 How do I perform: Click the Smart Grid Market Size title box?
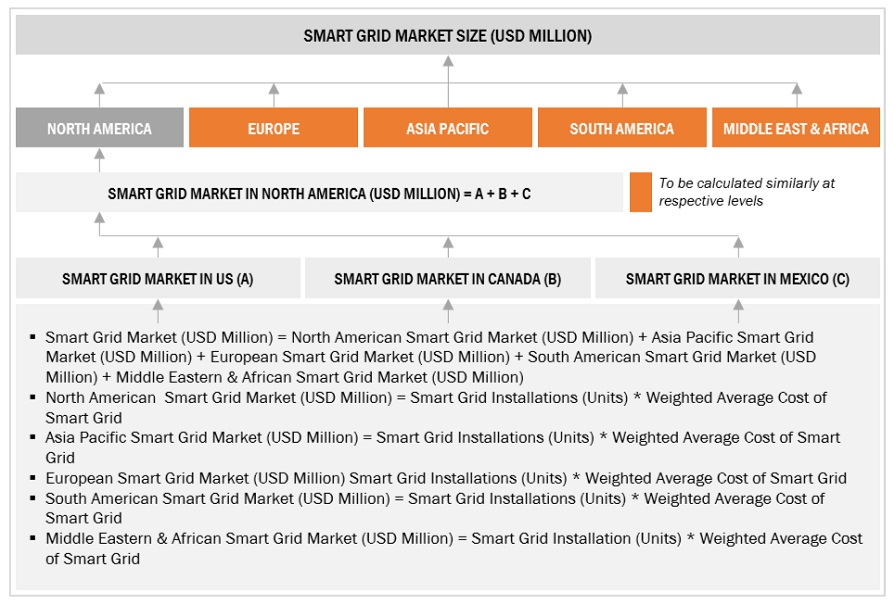coord(447,36)
